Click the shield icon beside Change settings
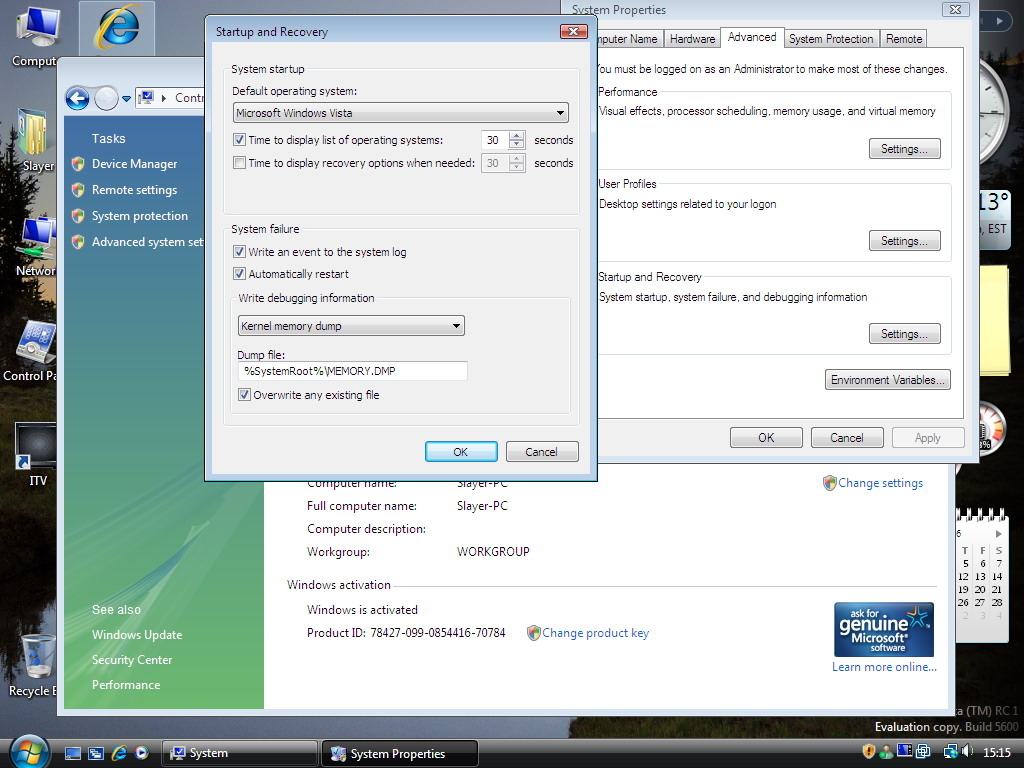This screenshot has width=1024, height=768. [829, 483]
